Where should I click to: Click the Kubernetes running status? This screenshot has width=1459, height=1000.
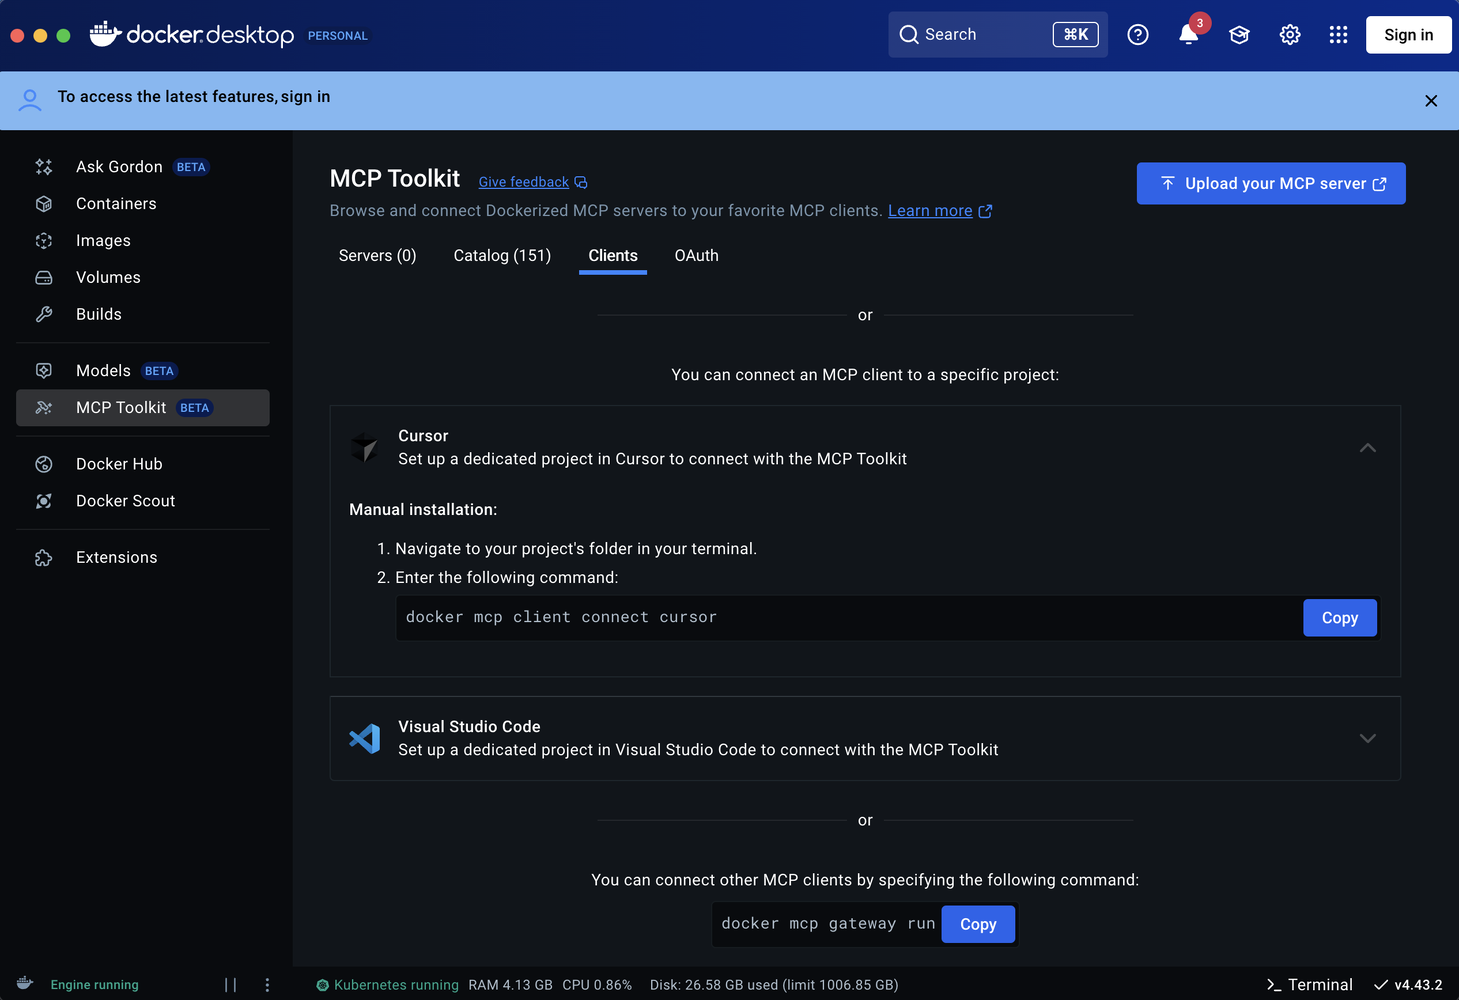coord(387,985)
